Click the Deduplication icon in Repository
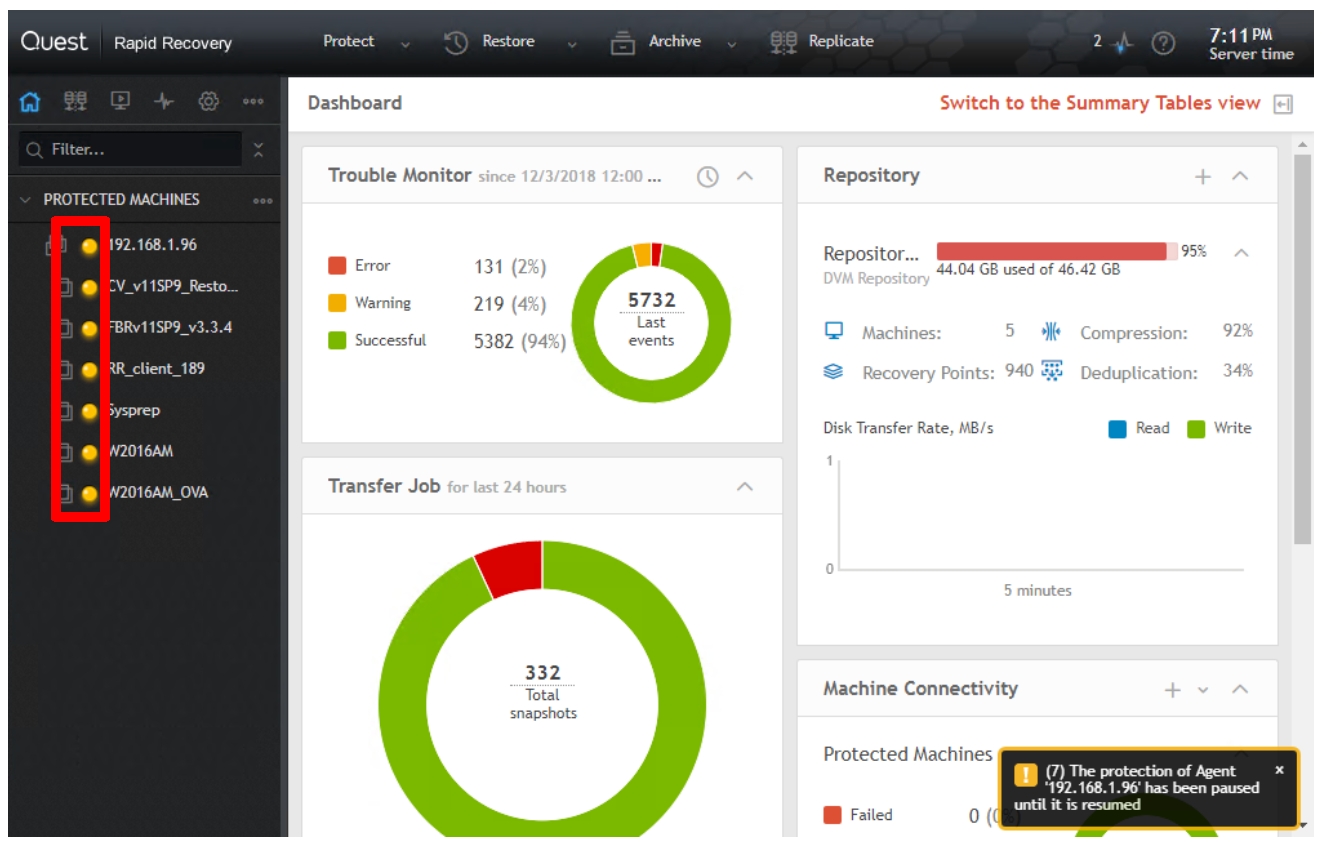The image size is (1322, 842). [x=1052, y=371]
